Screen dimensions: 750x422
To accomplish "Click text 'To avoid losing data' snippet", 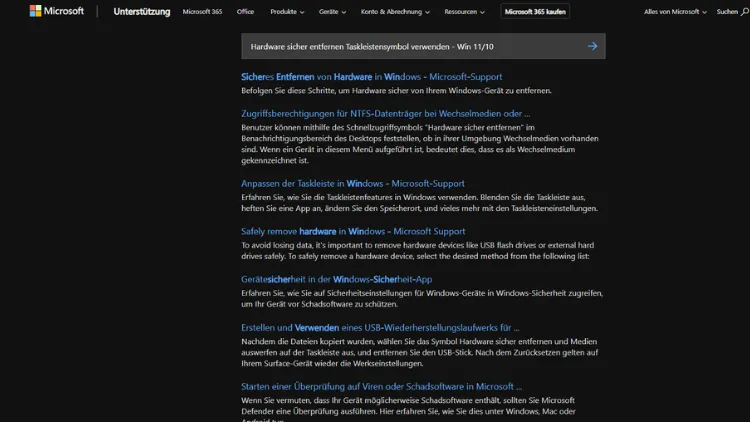I will click(418, 251).
